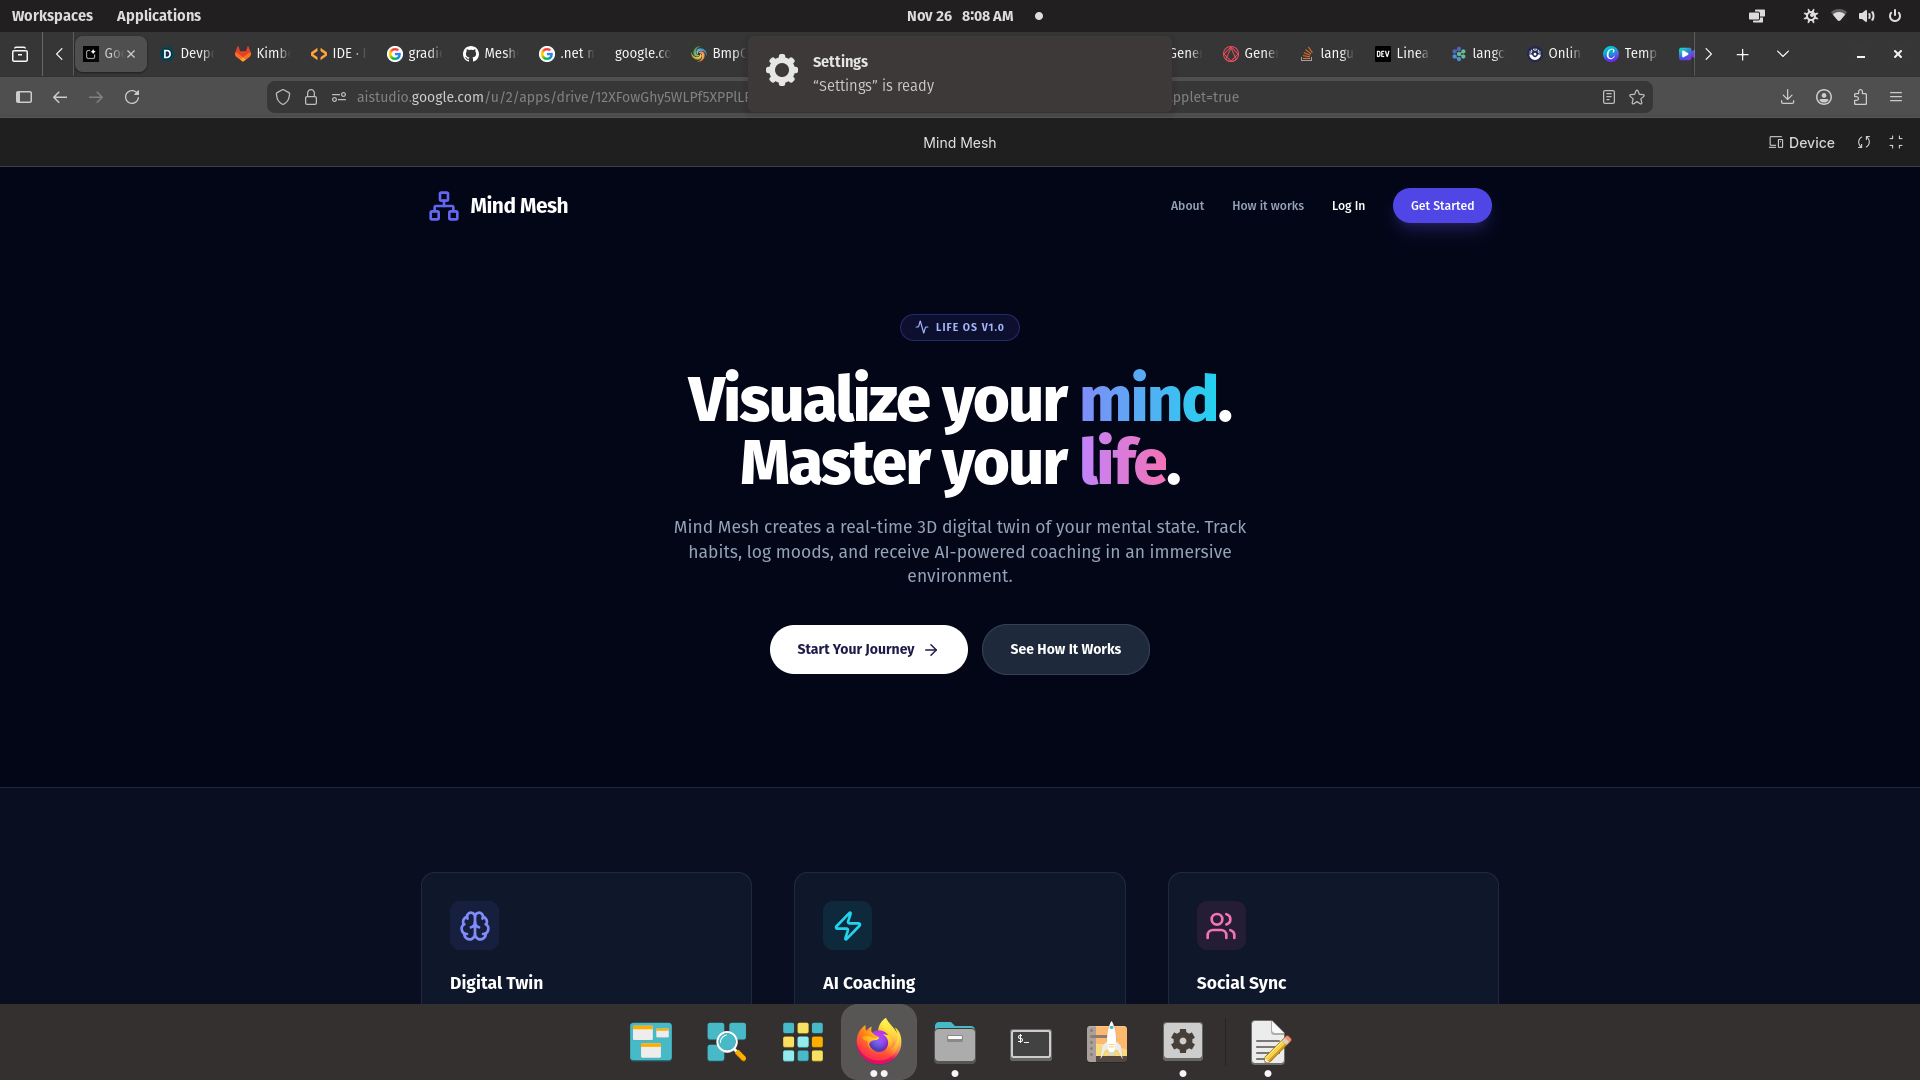Open the How it works link
Viewport: 1920px width, 1080px height.
point(1267,206)
